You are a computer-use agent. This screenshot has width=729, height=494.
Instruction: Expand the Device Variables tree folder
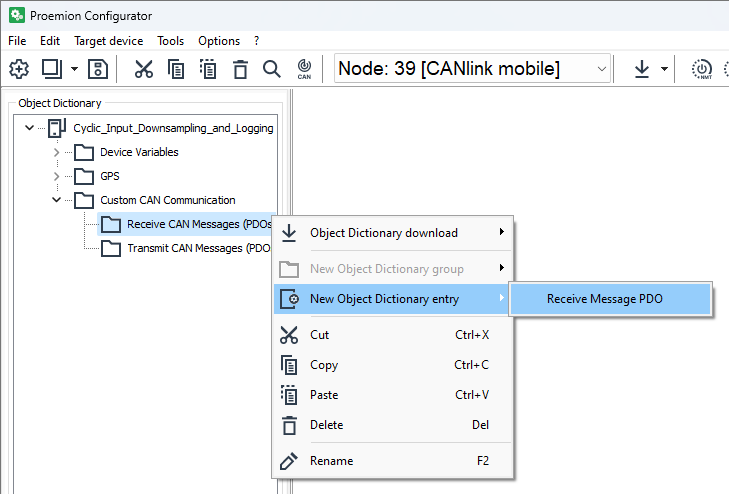tap(56, 152)
